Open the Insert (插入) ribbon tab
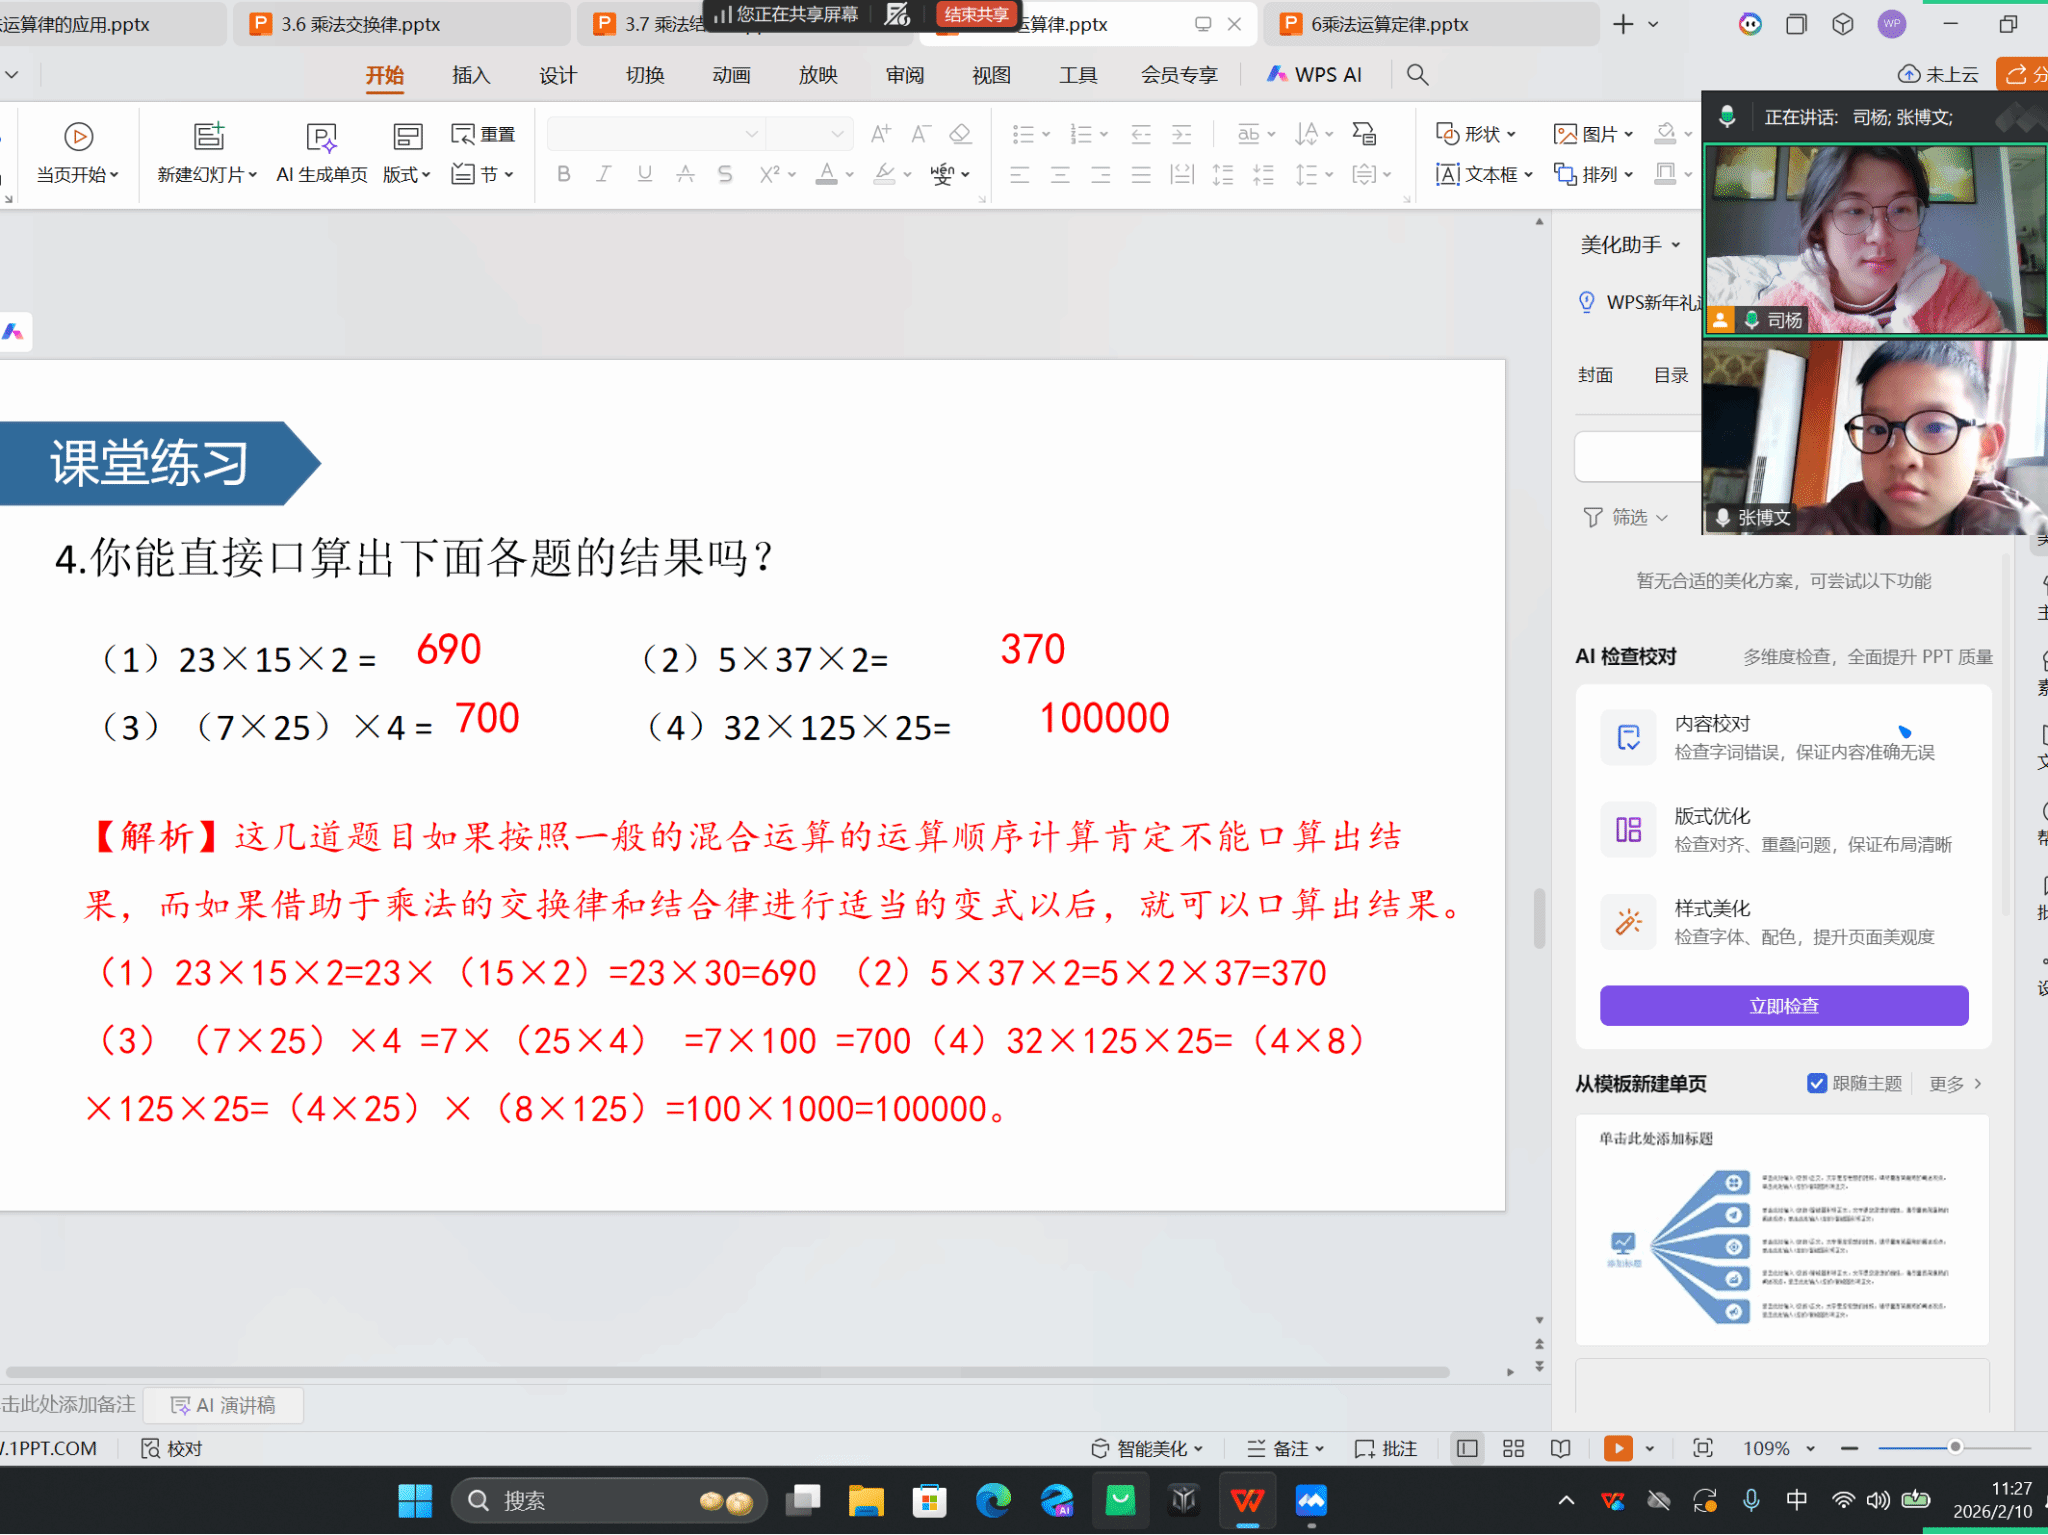The image size is (2048, 1535). click(x=471, y=75)
